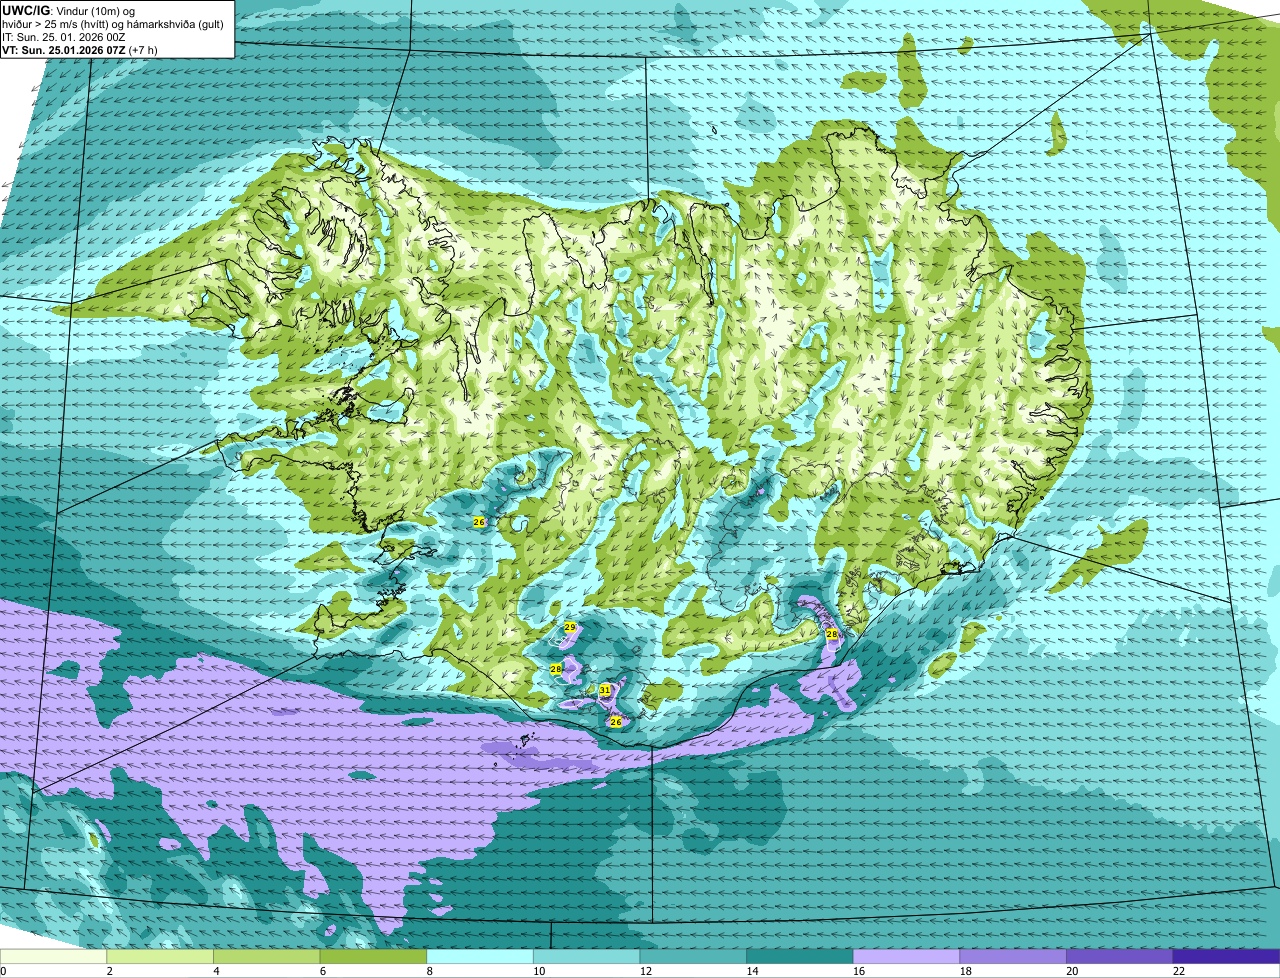Pick the 12–14 m/s medium teal swatch
Screen dimensions: 1280x978
pos(693,956)
